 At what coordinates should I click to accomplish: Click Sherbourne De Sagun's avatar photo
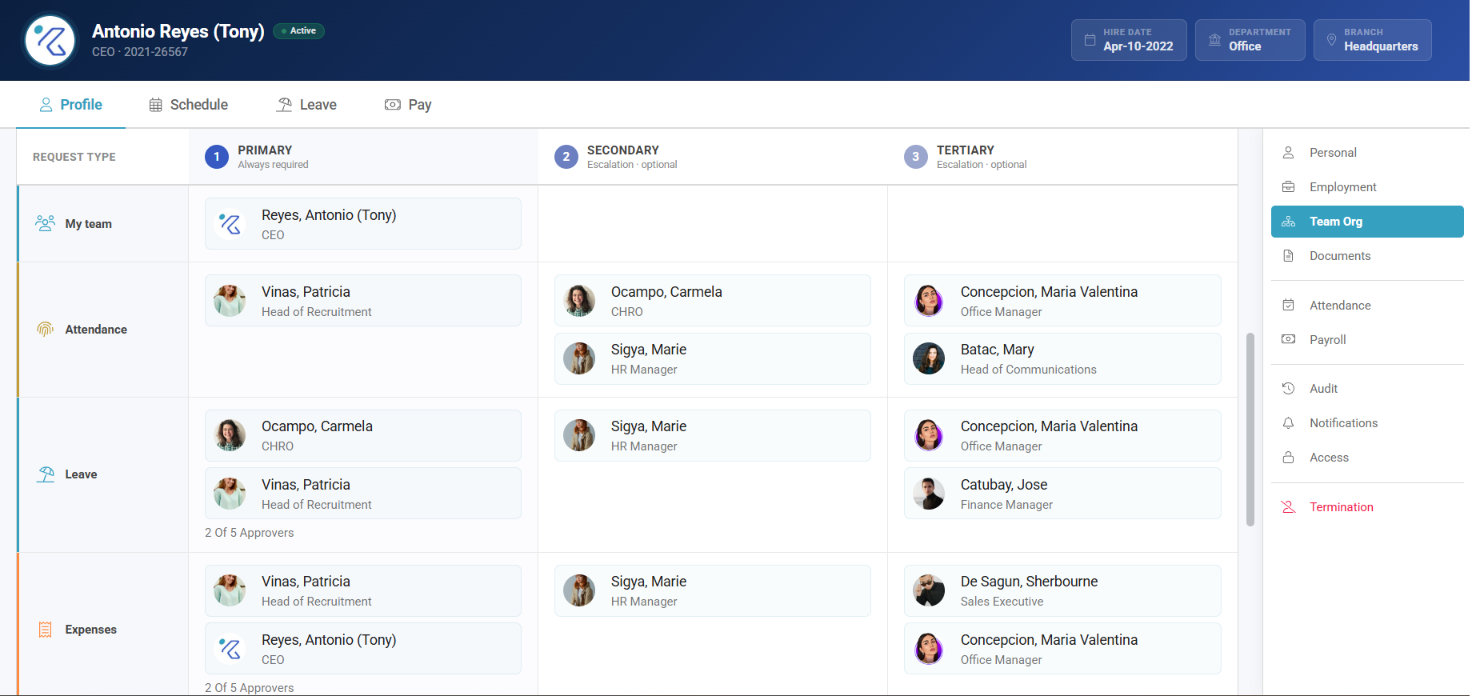click(929, 591)
